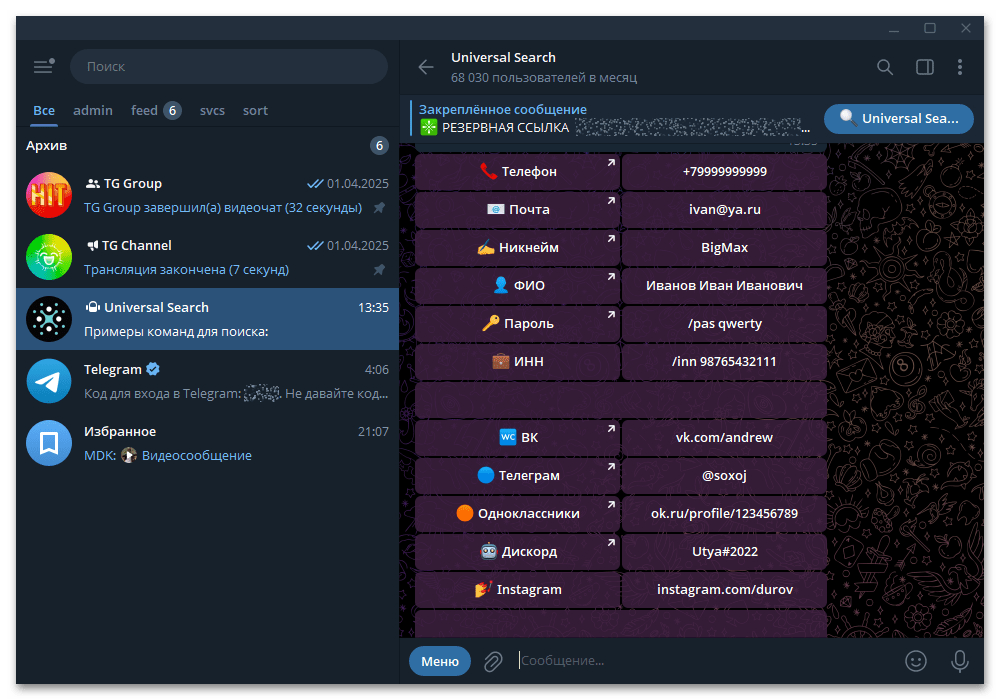
Task: Open the emoji picker smiley icon
Action: point(916,661)
